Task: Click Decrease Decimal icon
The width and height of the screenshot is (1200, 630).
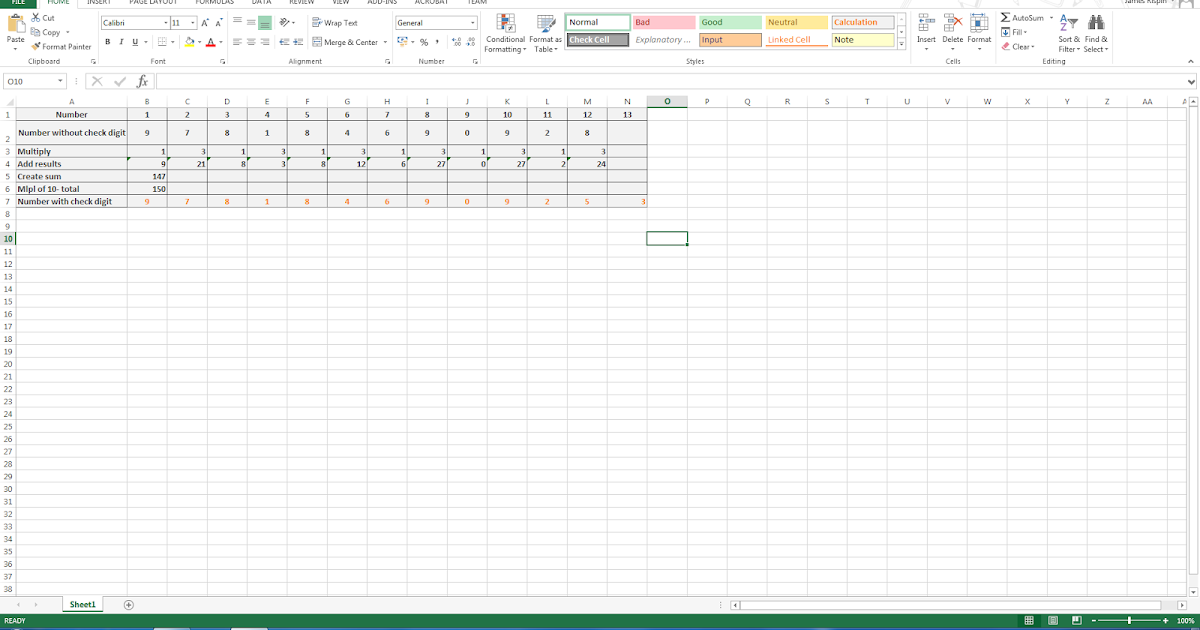Action: tap(470, 42)
